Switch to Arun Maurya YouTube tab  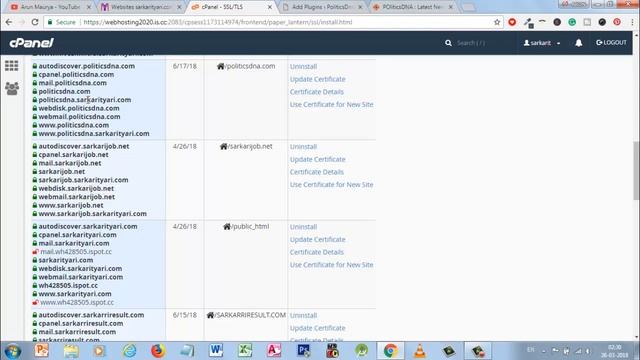pos(51,7)
